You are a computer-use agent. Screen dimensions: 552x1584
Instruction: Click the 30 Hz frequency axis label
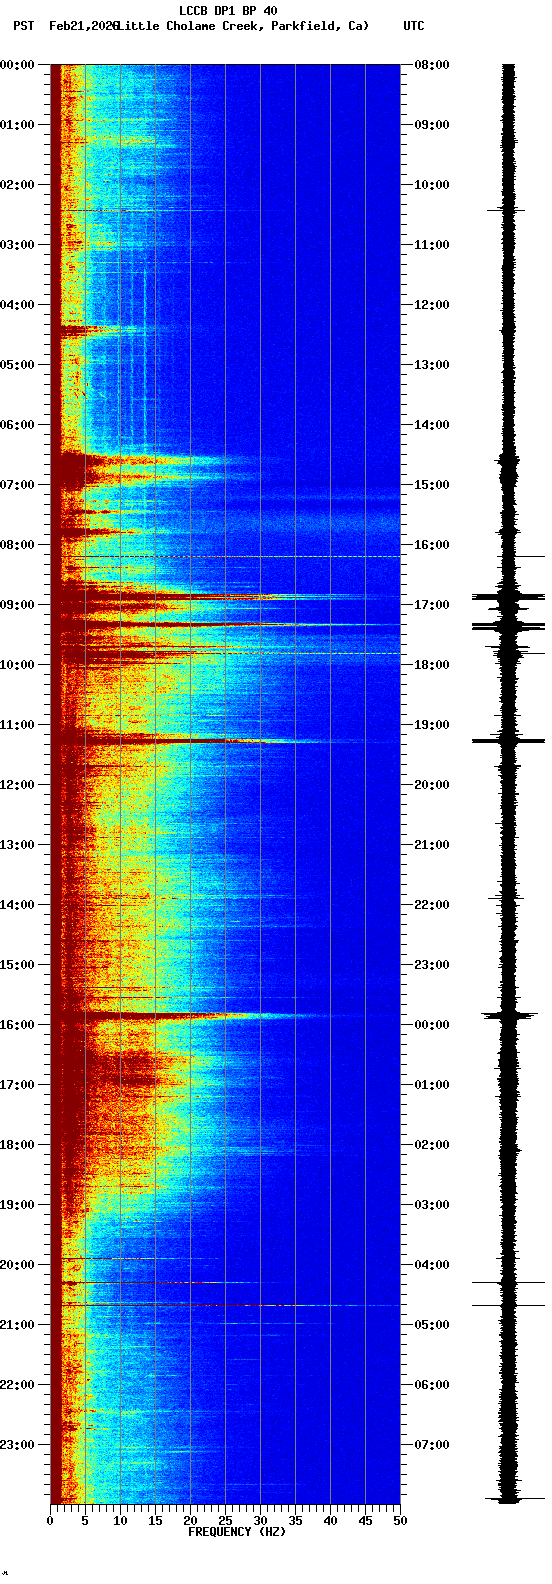click(x=260, y=1520)
